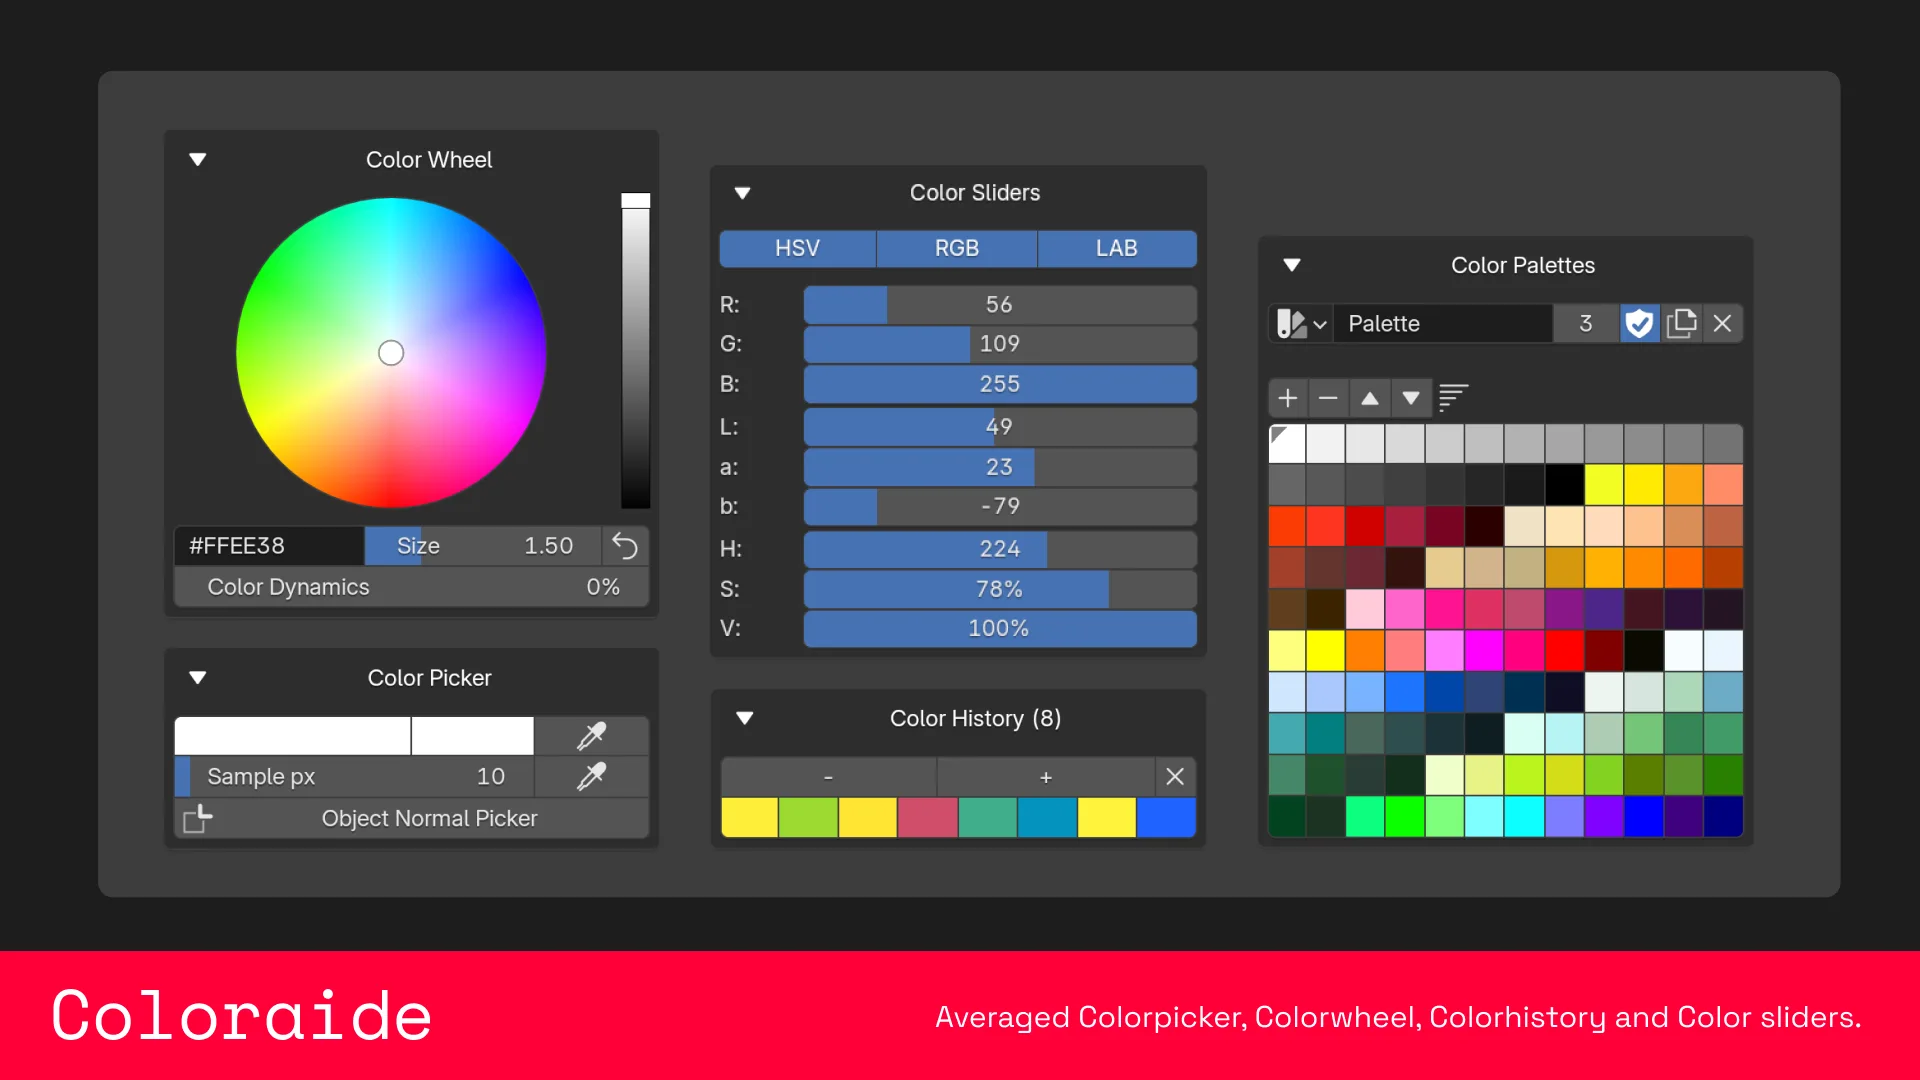This screenshot has height=1080, width=1920.
Task: Add a new color with the plus icon
Action: 1288,397
